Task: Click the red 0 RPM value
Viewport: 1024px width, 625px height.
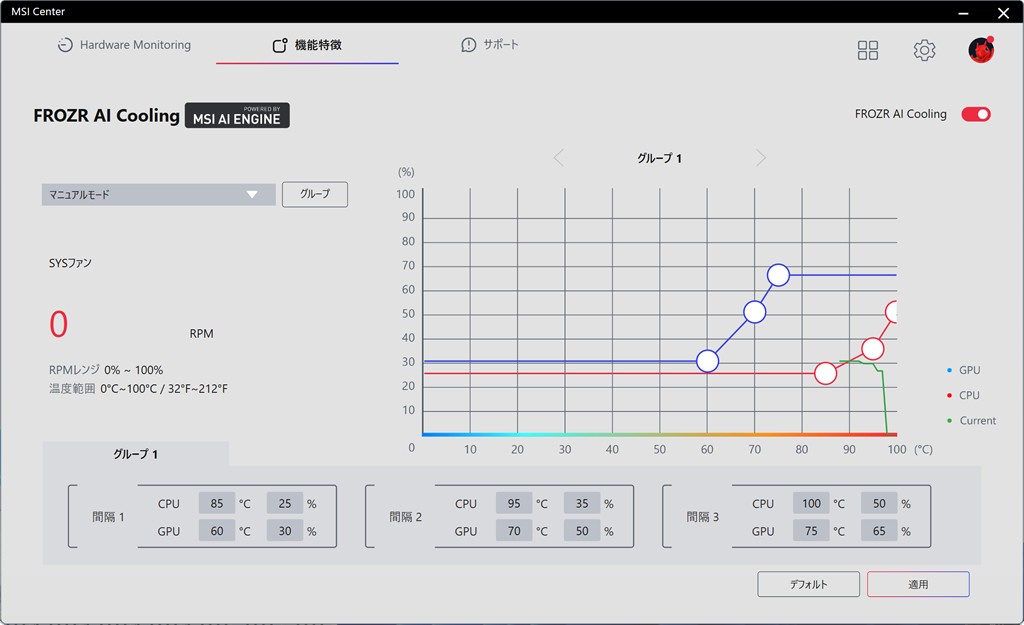Action: pyautogui.click(x=59, y=324)
